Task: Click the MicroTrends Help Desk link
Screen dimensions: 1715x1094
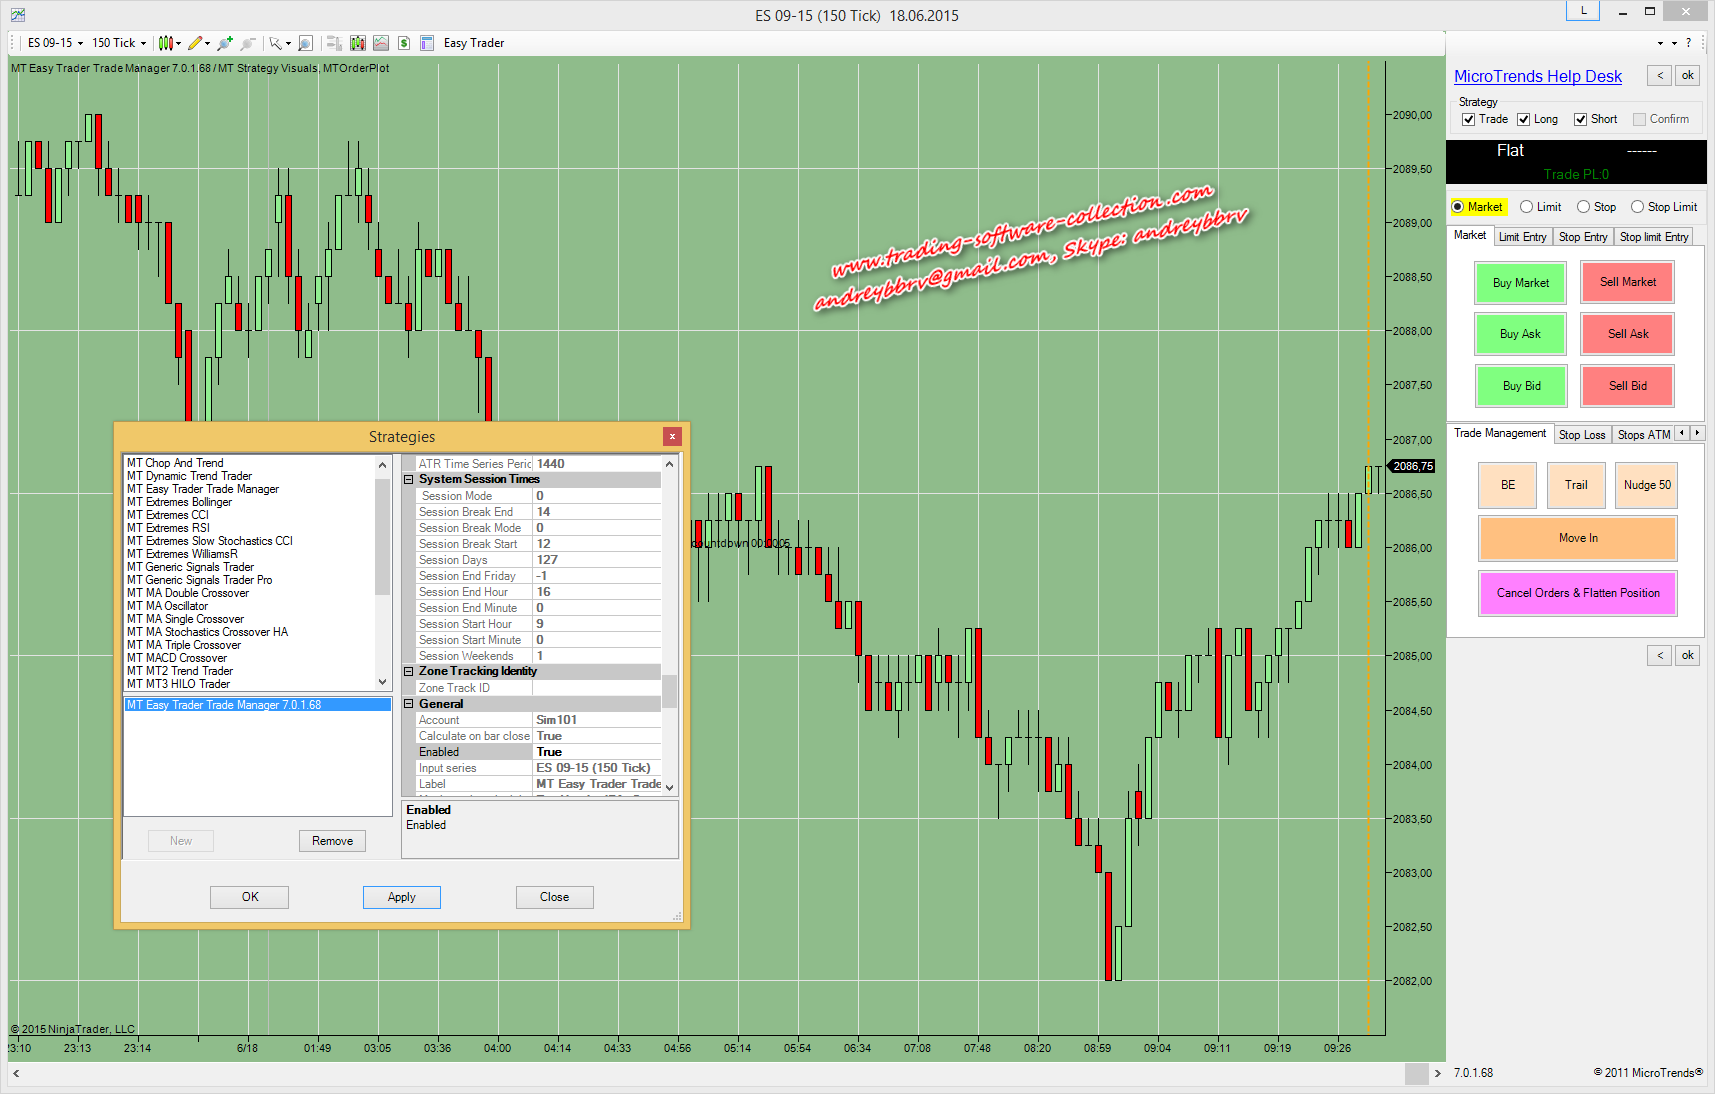Action: 1537,77
